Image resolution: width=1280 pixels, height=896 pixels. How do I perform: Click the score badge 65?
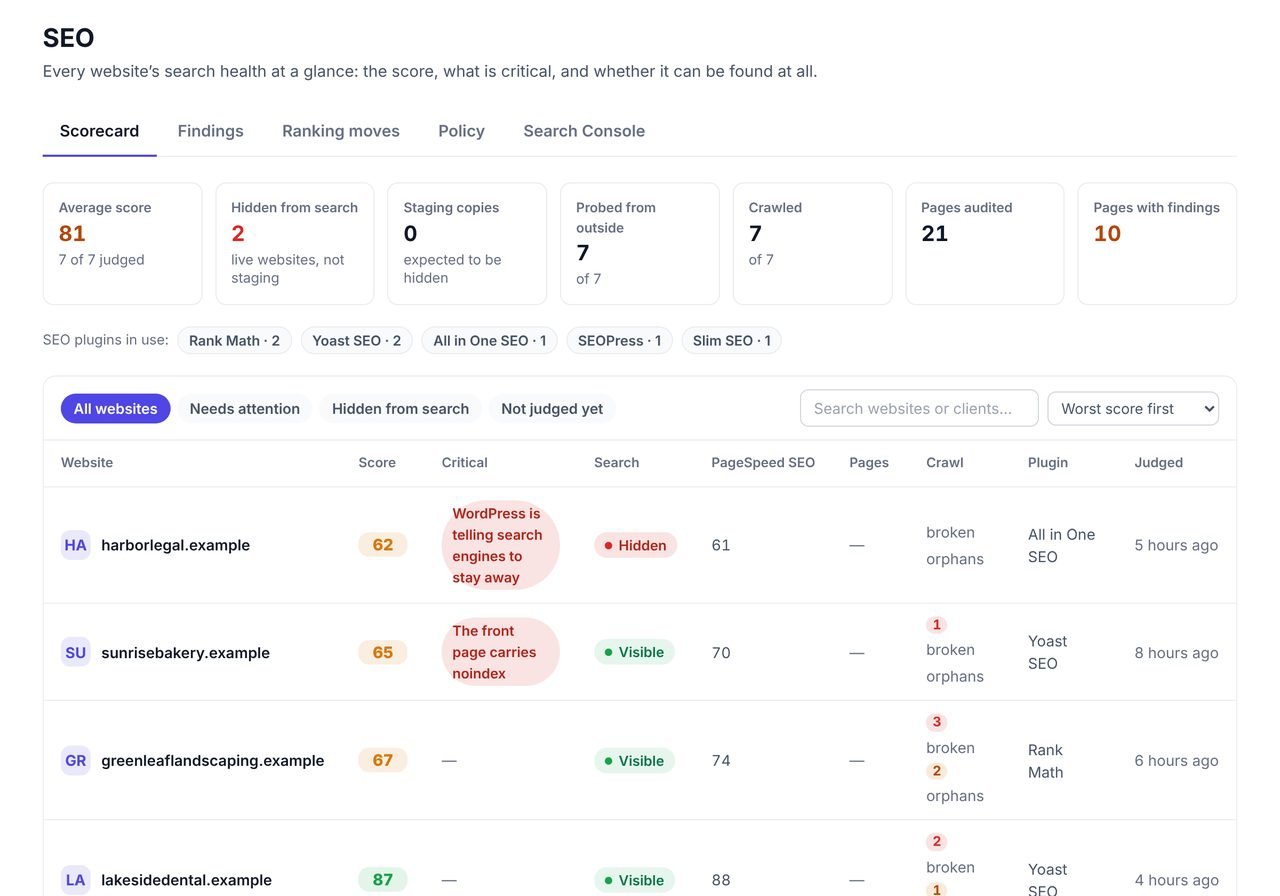(383, 652)
